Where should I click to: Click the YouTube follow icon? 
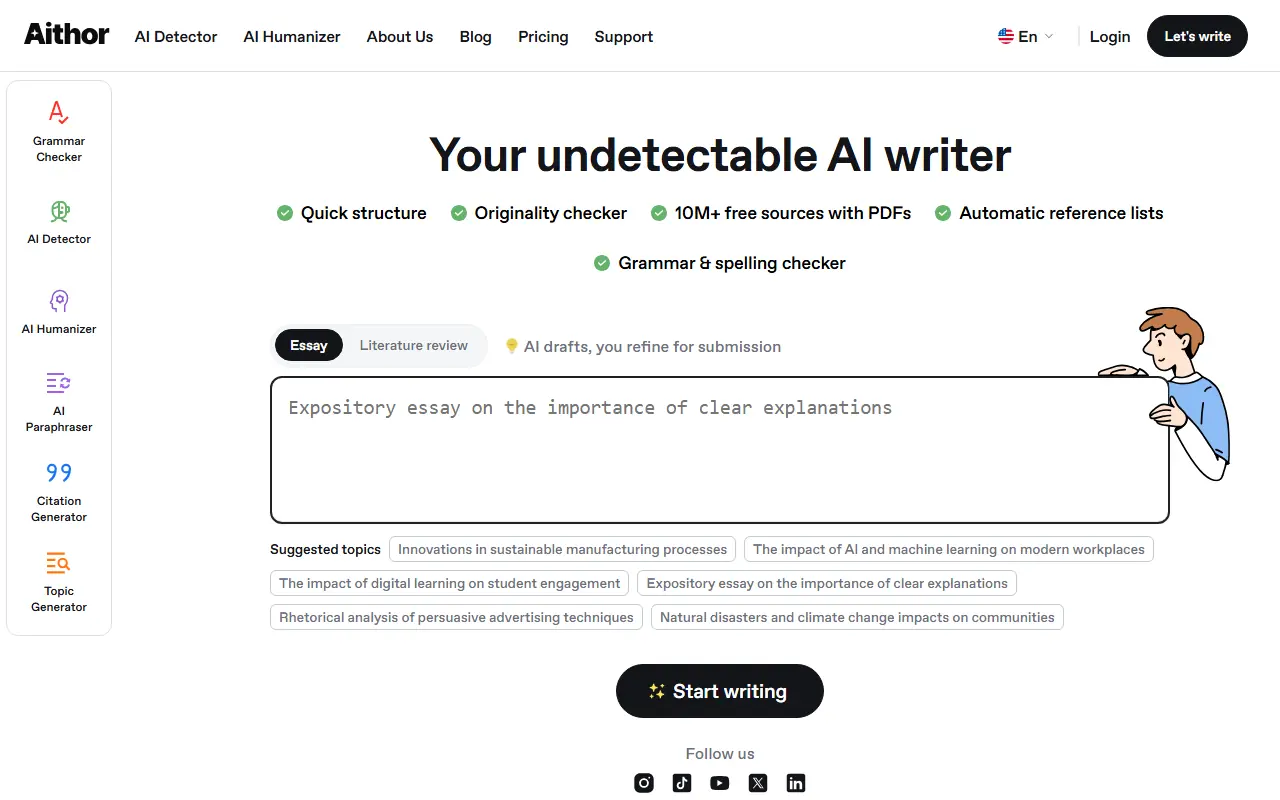tap(719, 783)
